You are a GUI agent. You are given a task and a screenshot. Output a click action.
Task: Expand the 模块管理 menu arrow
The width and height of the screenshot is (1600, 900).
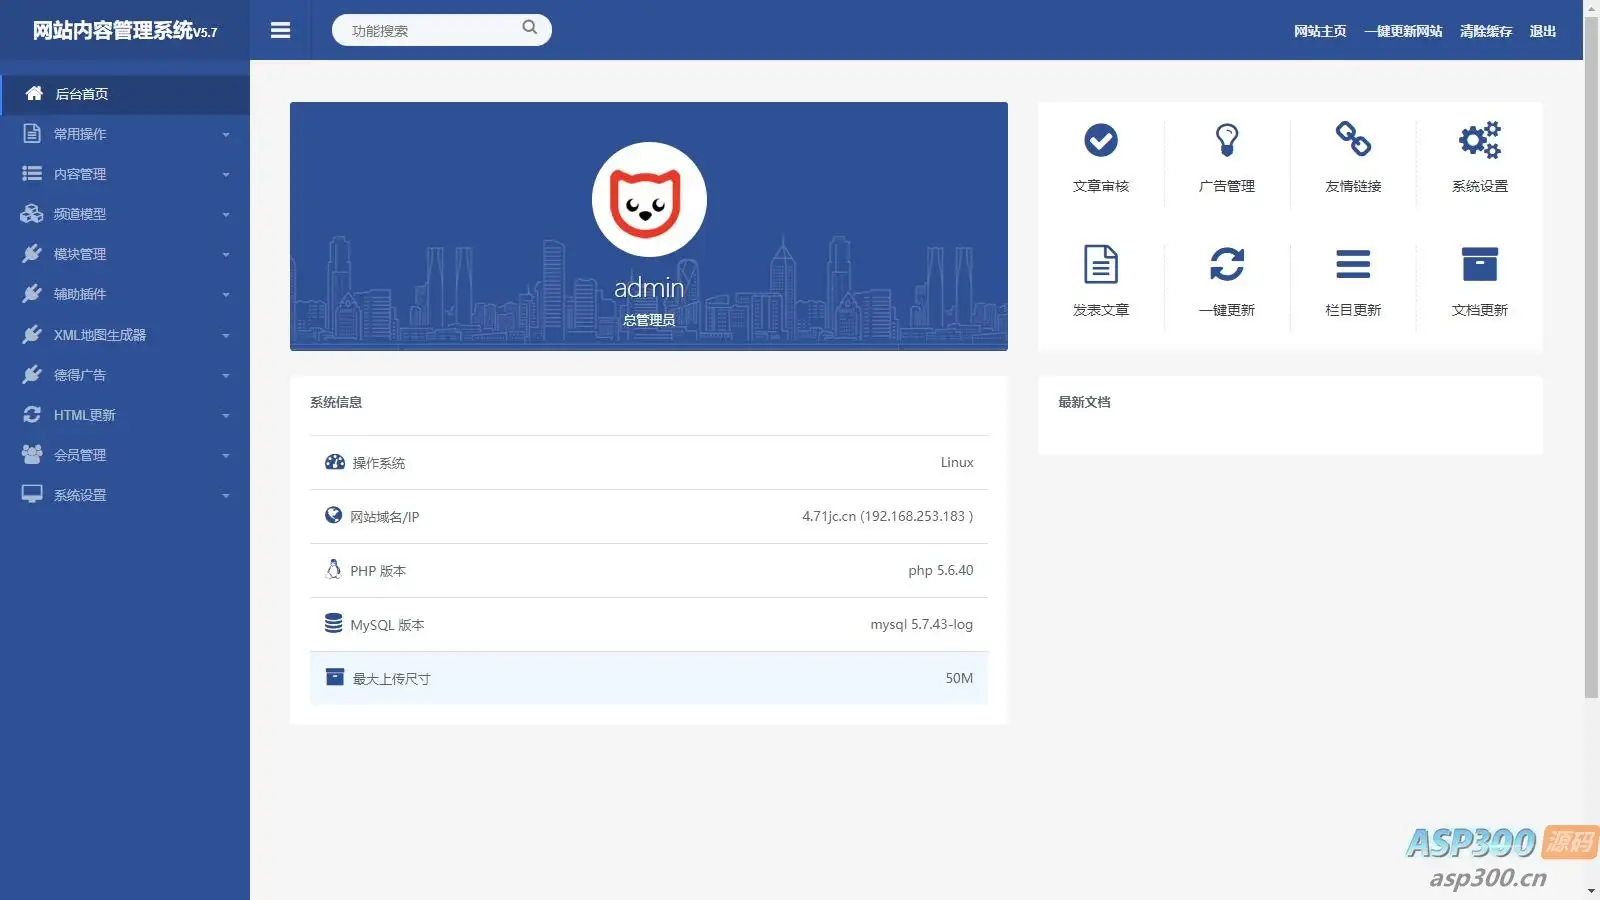click(x=226, y=254)
